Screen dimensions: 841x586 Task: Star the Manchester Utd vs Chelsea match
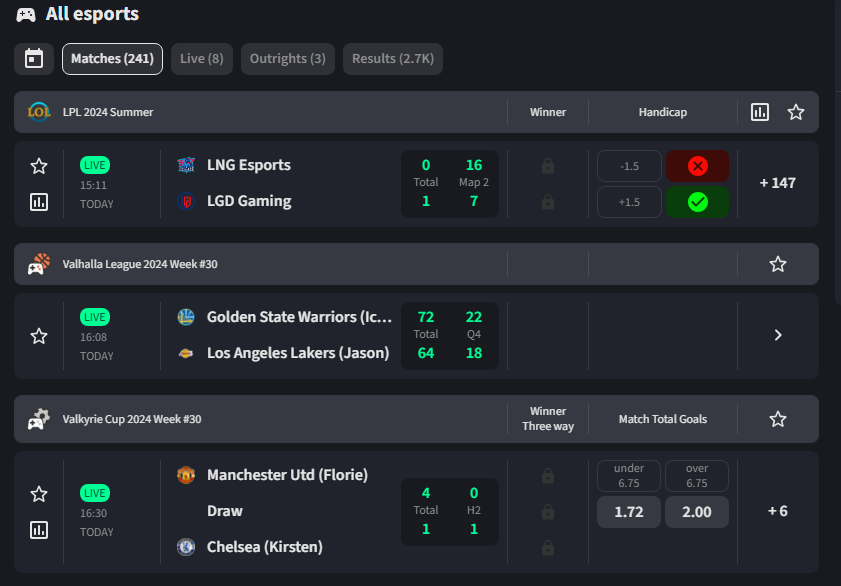(39, 494)
